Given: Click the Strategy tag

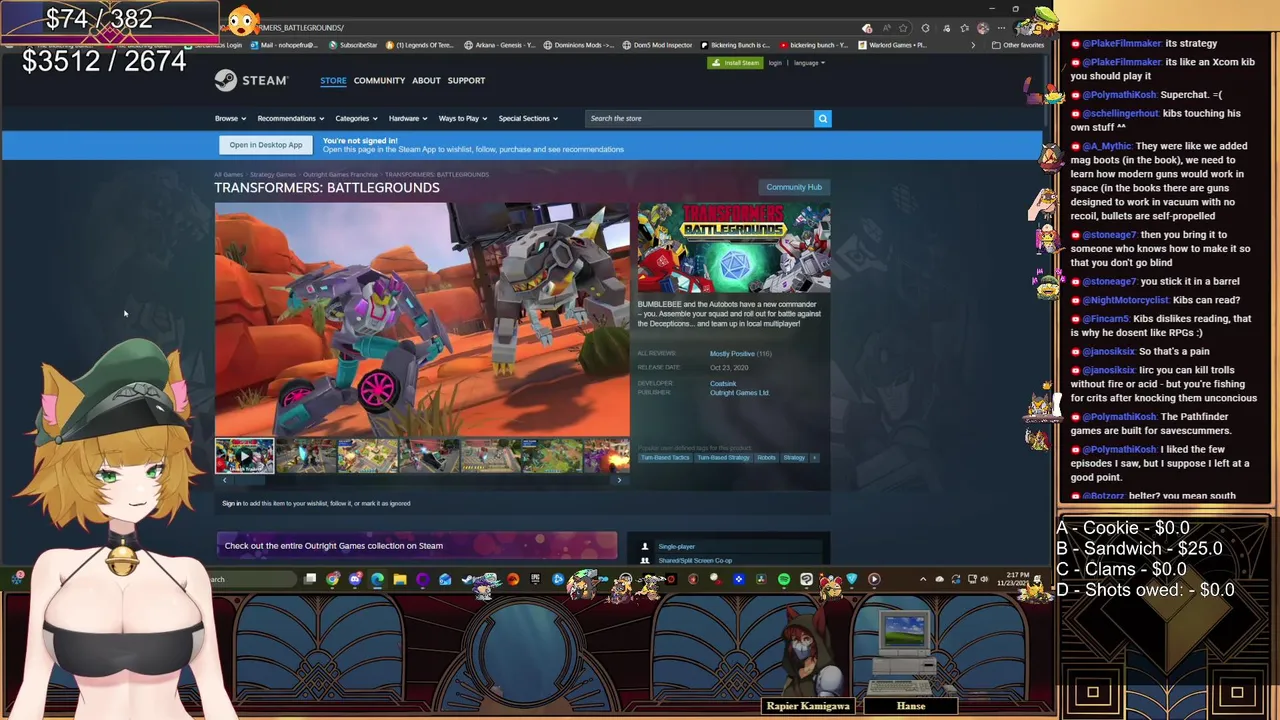Looking at the screenshot, I should coord(794,458).
